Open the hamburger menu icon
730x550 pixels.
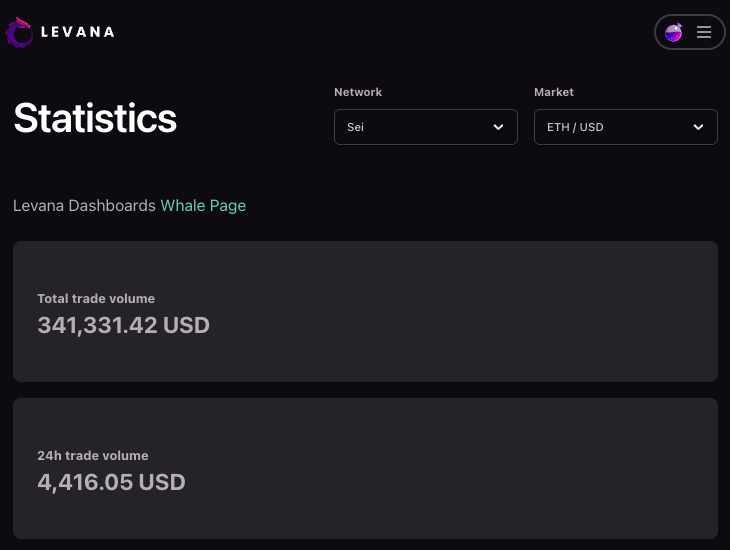704,32
